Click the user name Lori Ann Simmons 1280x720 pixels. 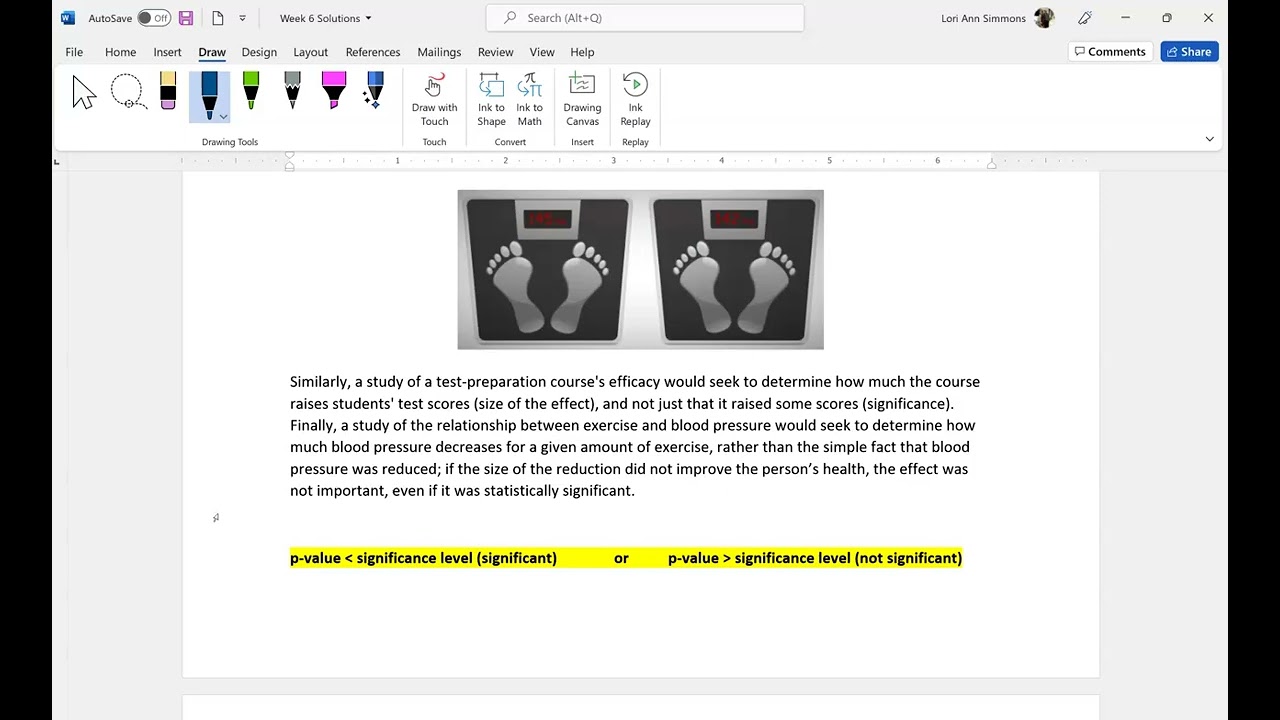(x=983, y=18)
